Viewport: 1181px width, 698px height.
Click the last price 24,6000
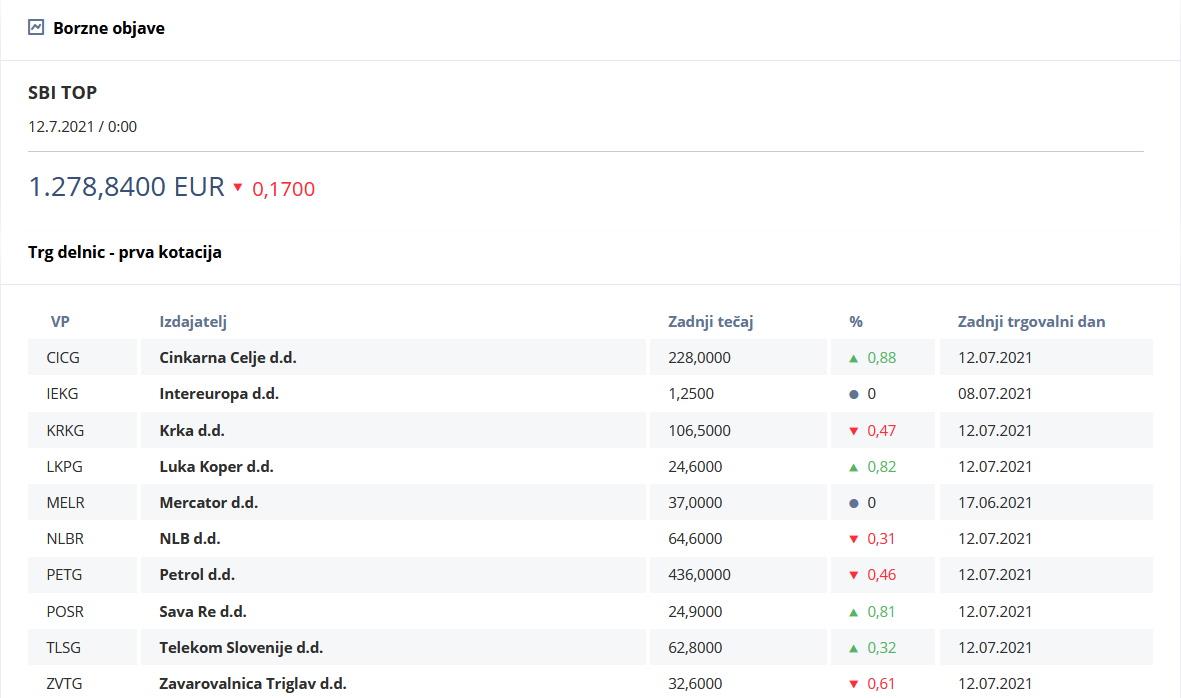coord(695,467)
